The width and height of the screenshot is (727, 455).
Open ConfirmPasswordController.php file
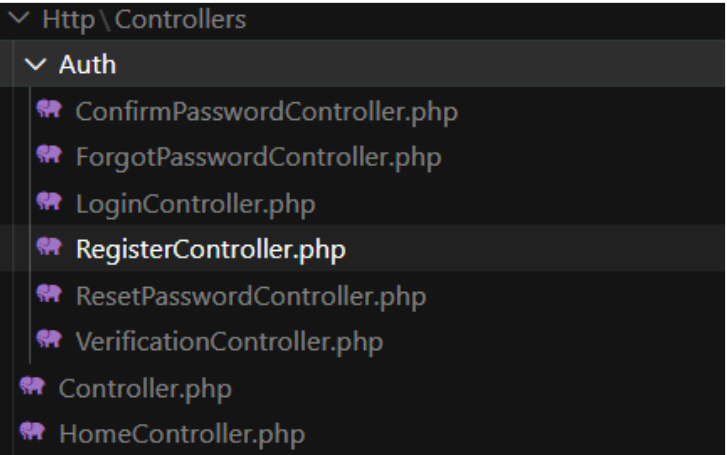[x=267, y=111]
